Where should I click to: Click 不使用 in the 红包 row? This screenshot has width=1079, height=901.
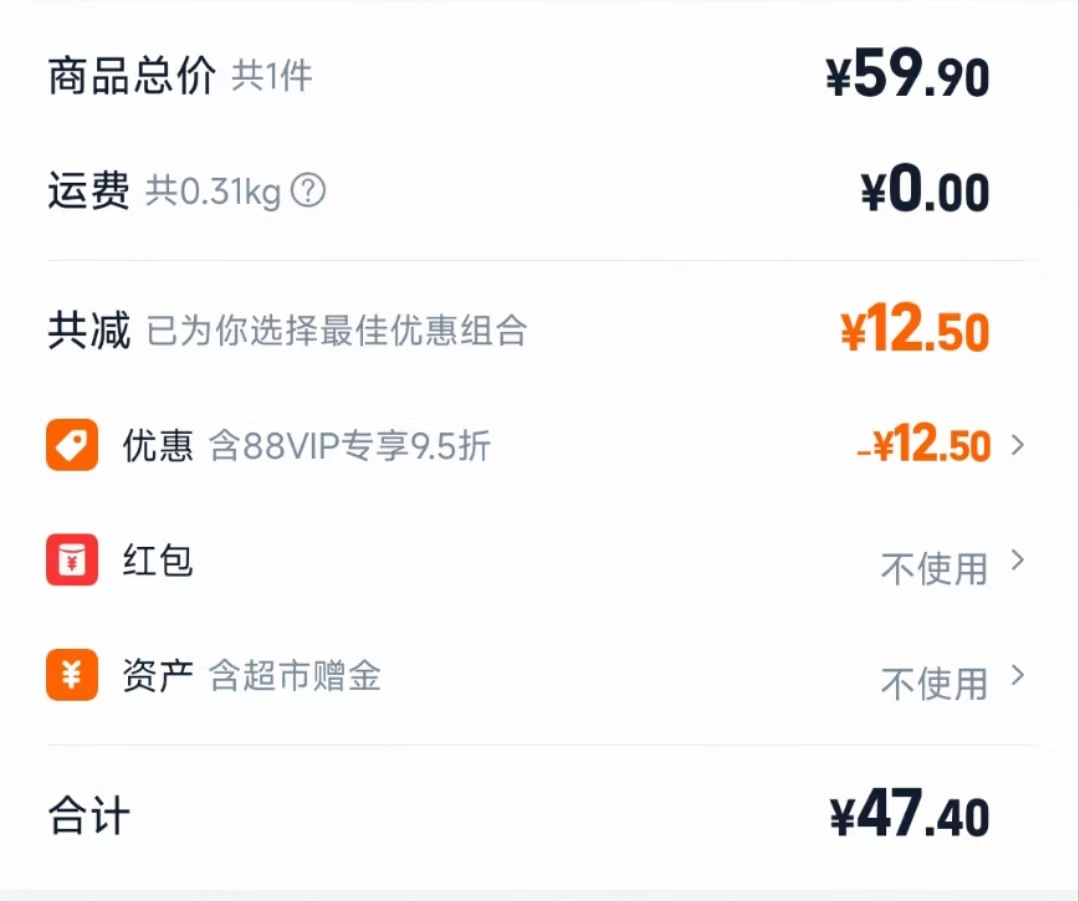click(934, 569)
